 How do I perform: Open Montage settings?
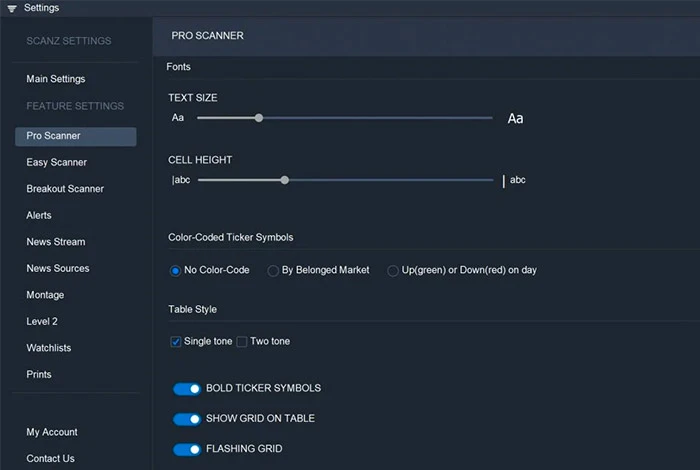[x=45, y=295]
